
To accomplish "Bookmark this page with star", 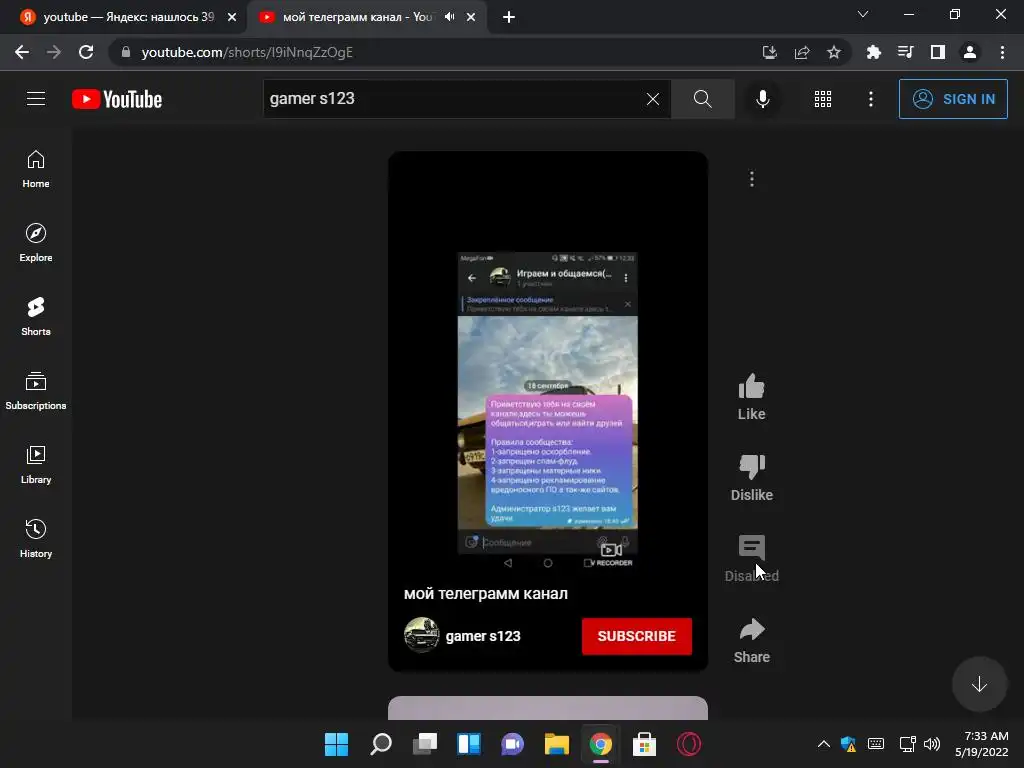I will coord(834,52).
